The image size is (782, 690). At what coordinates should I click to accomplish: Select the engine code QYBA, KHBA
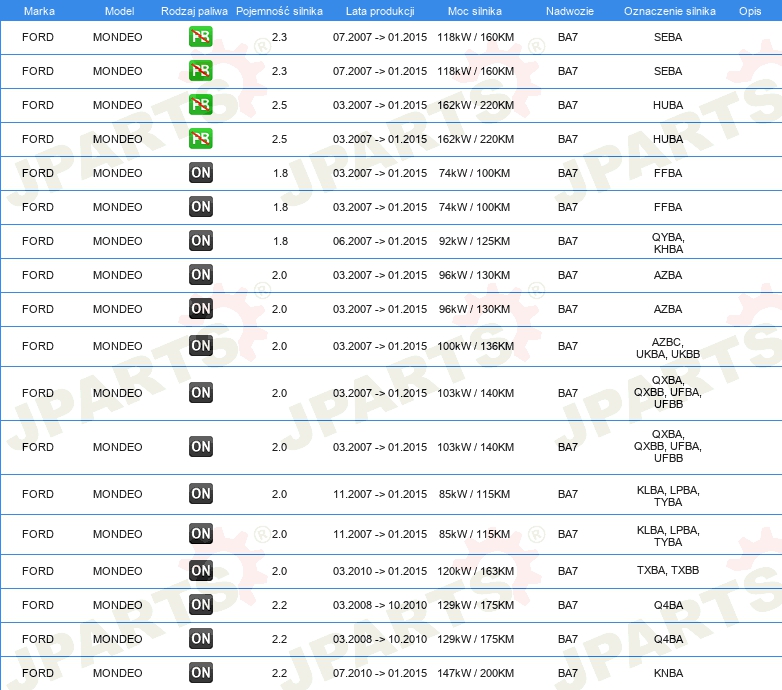pyautogui.click(x=668, y=243)
